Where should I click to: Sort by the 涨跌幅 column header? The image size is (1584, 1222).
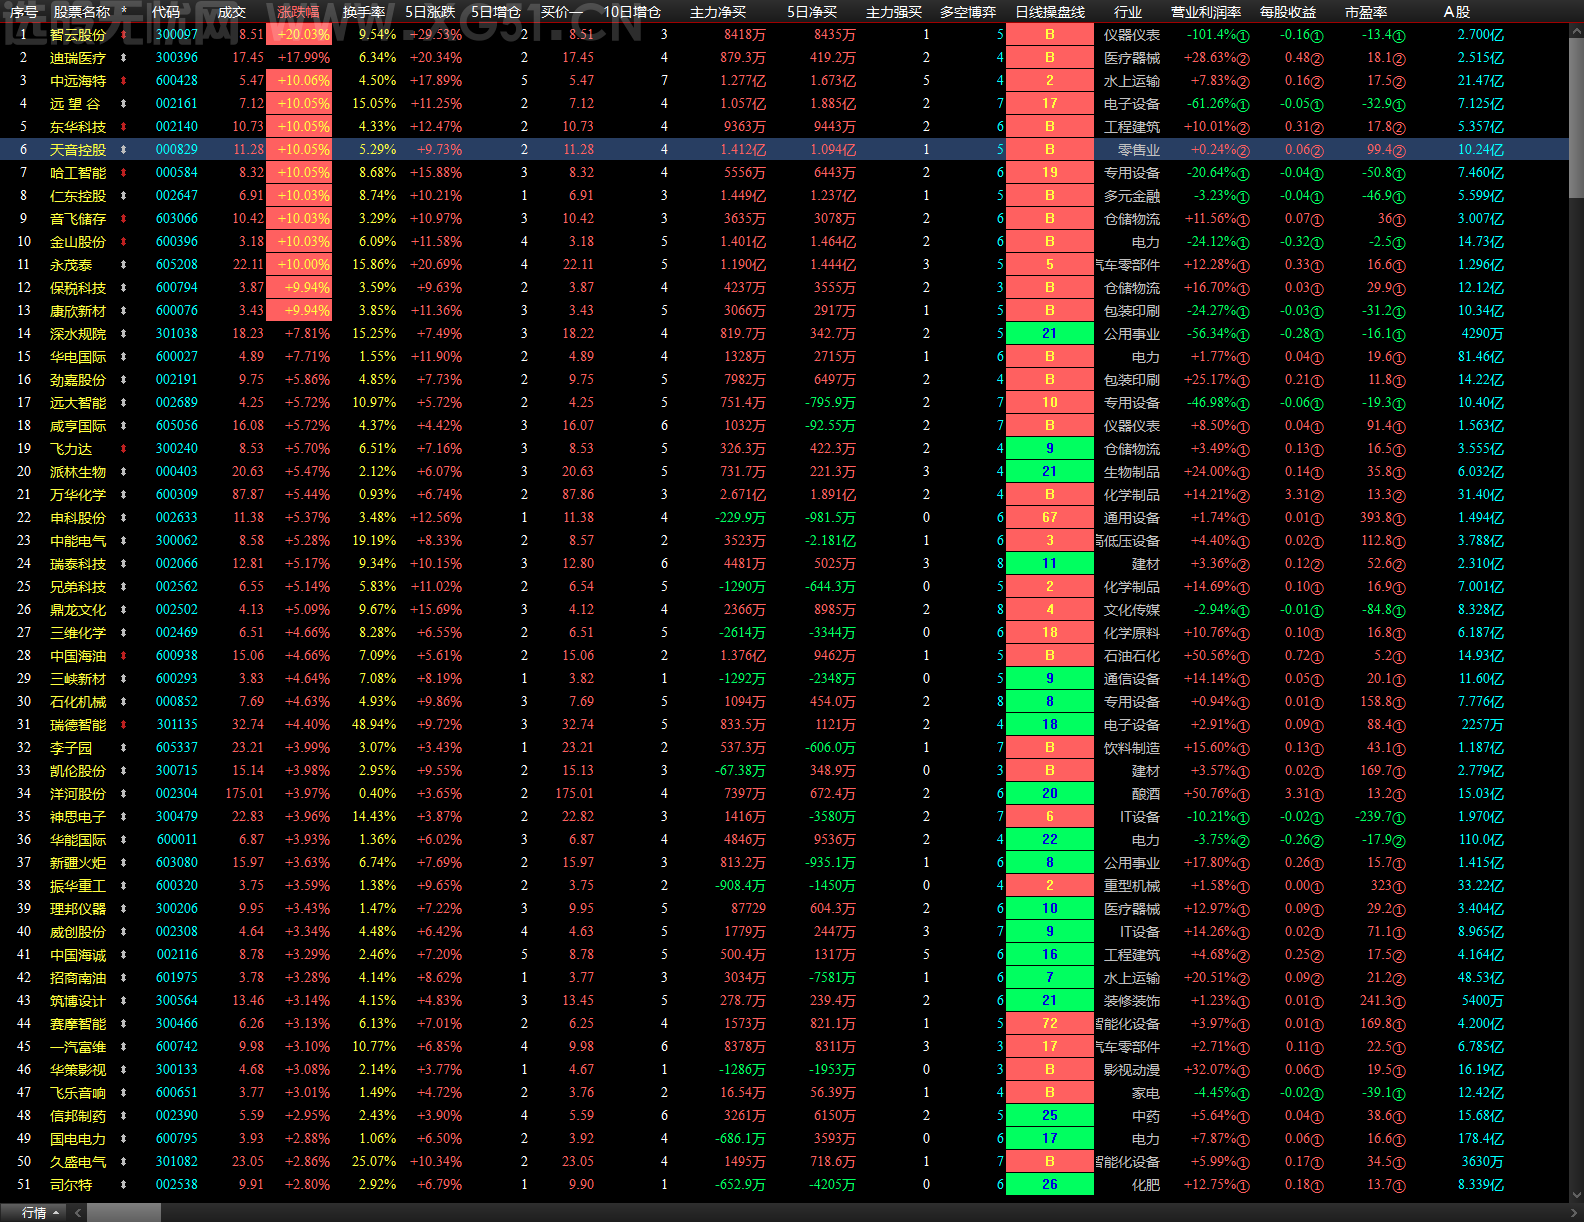click(x=298, y=12)
